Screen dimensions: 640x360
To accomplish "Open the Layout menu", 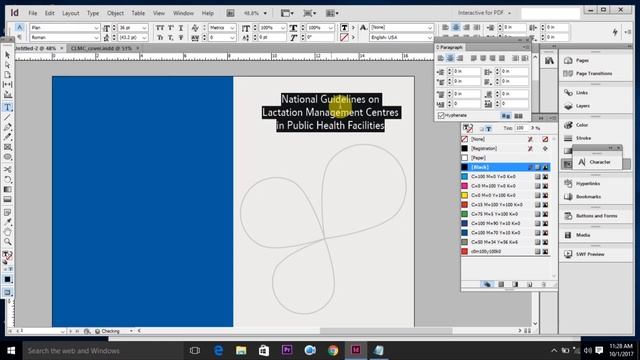I will click(x=71, y=13).
